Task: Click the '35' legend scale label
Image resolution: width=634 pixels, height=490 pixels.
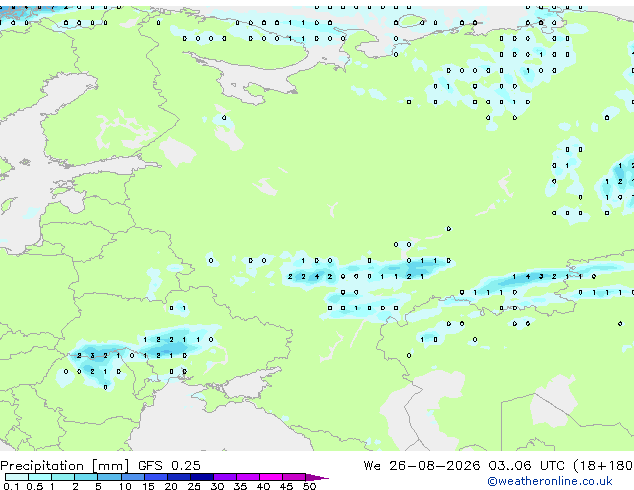Action: tap(240, 486)
